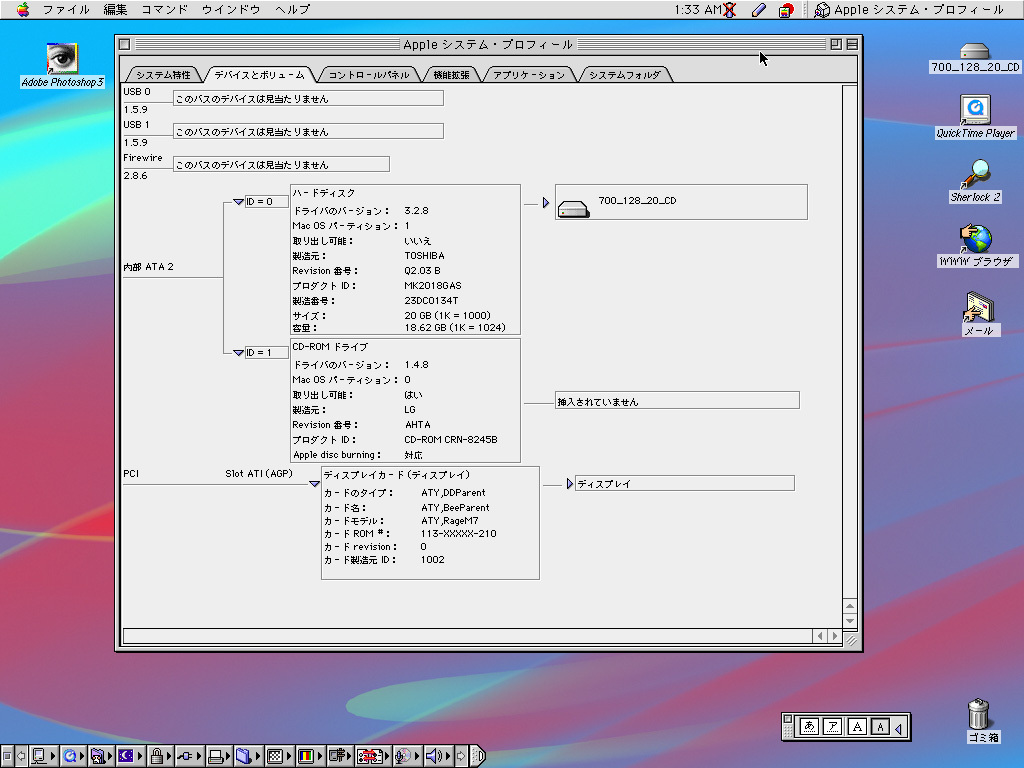Select the ゴミ箱 trash icon
This screenshot has height=768, width=1024.
click(x=978, y=714)
